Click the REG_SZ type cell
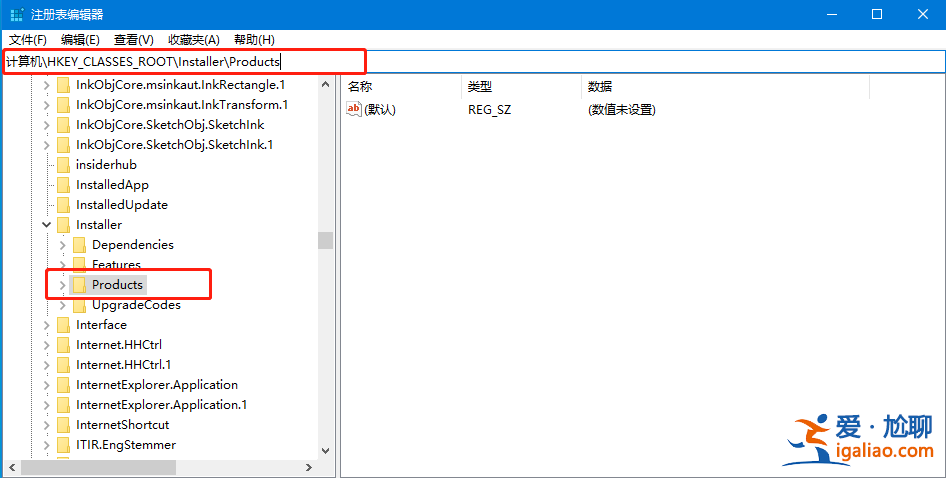946x478 pixels. coord(489,110)
